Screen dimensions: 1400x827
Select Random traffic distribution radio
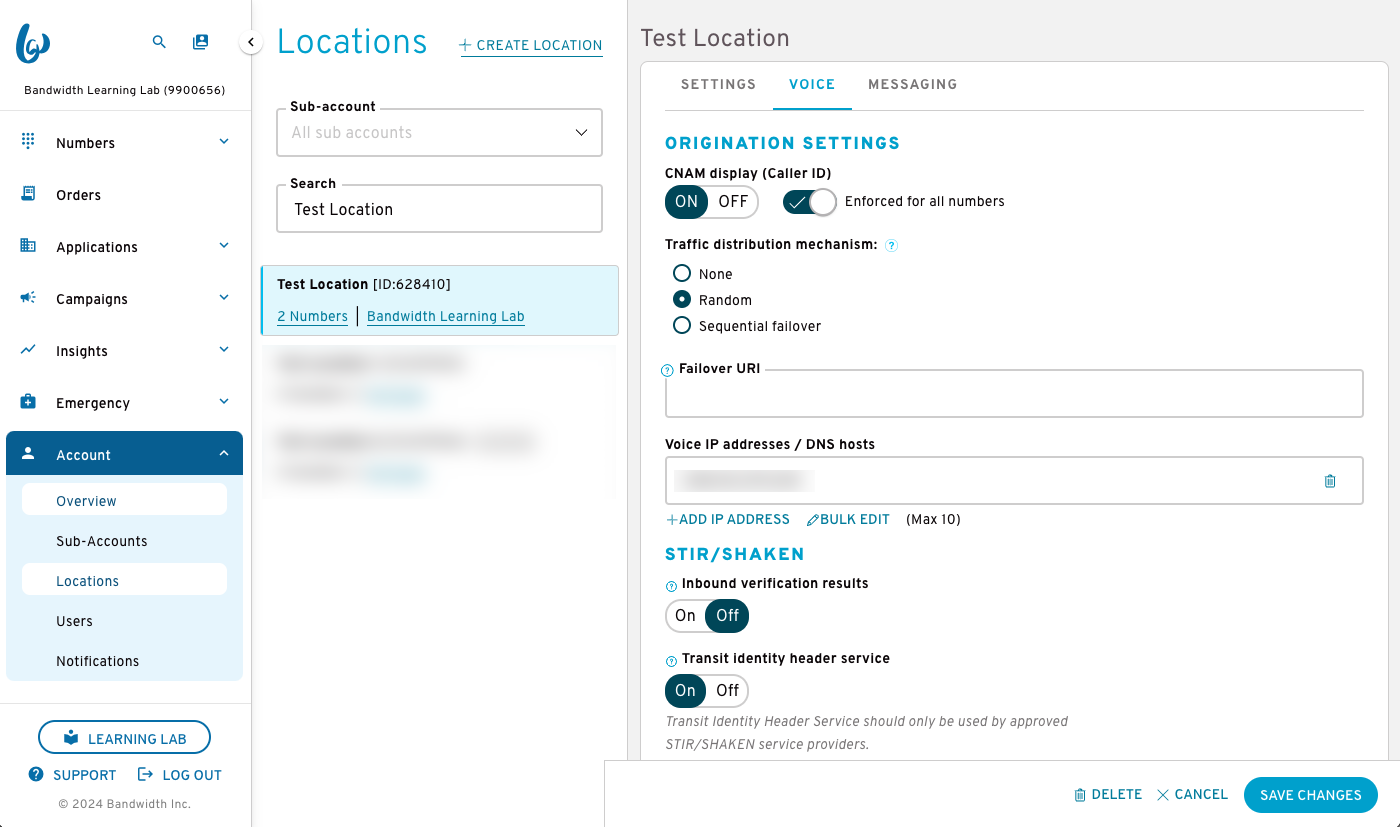click(682, 299)
